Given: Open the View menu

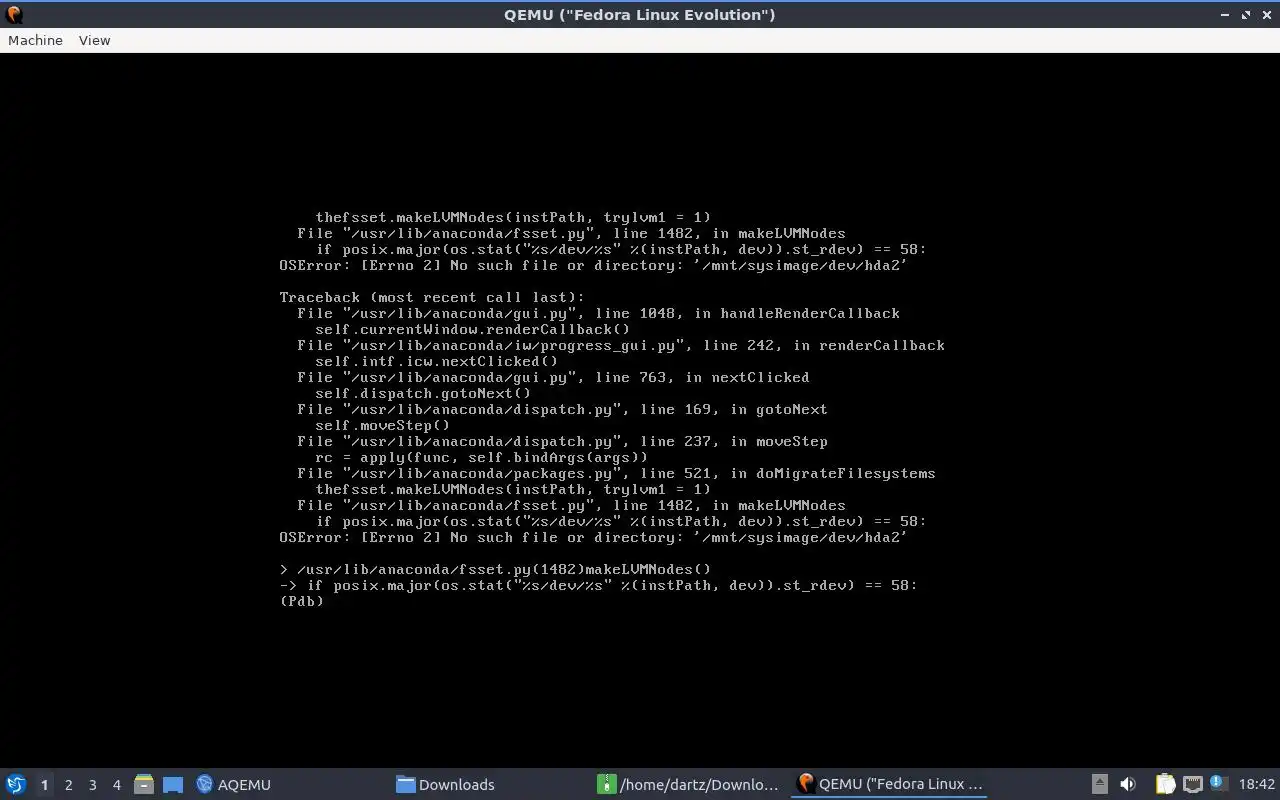Looking at the screenshot, I should coord(94,40).
